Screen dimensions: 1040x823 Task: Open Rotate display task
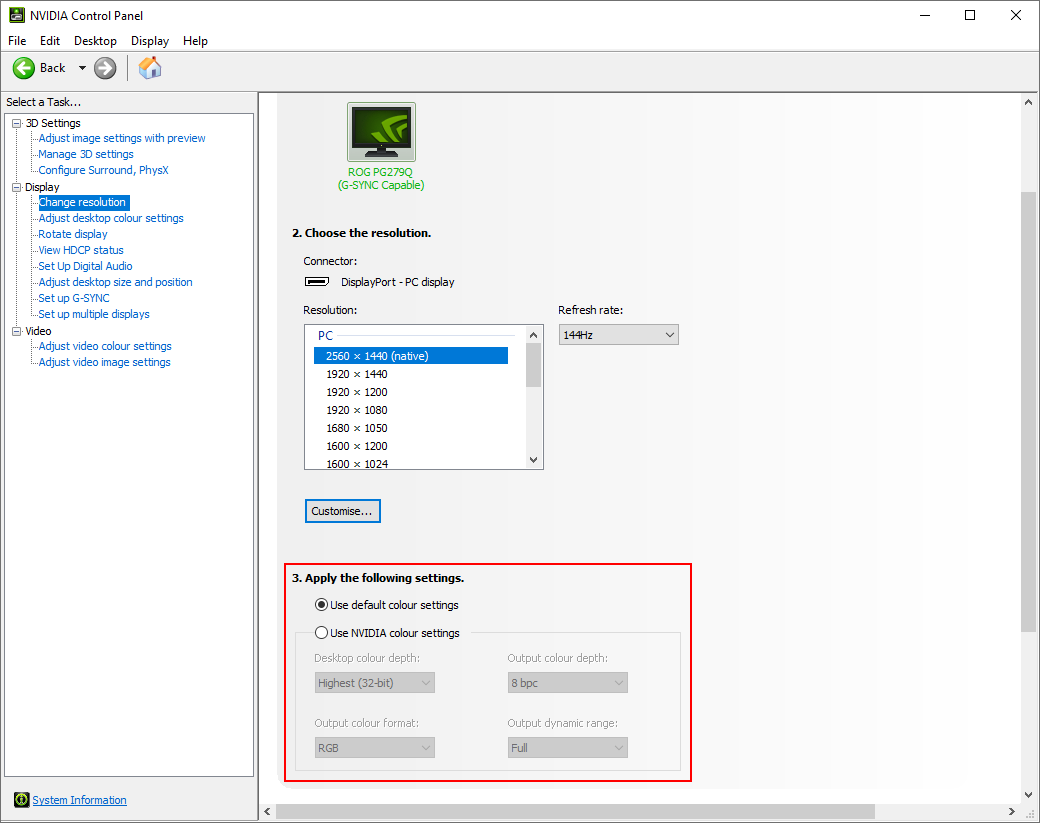73,234
